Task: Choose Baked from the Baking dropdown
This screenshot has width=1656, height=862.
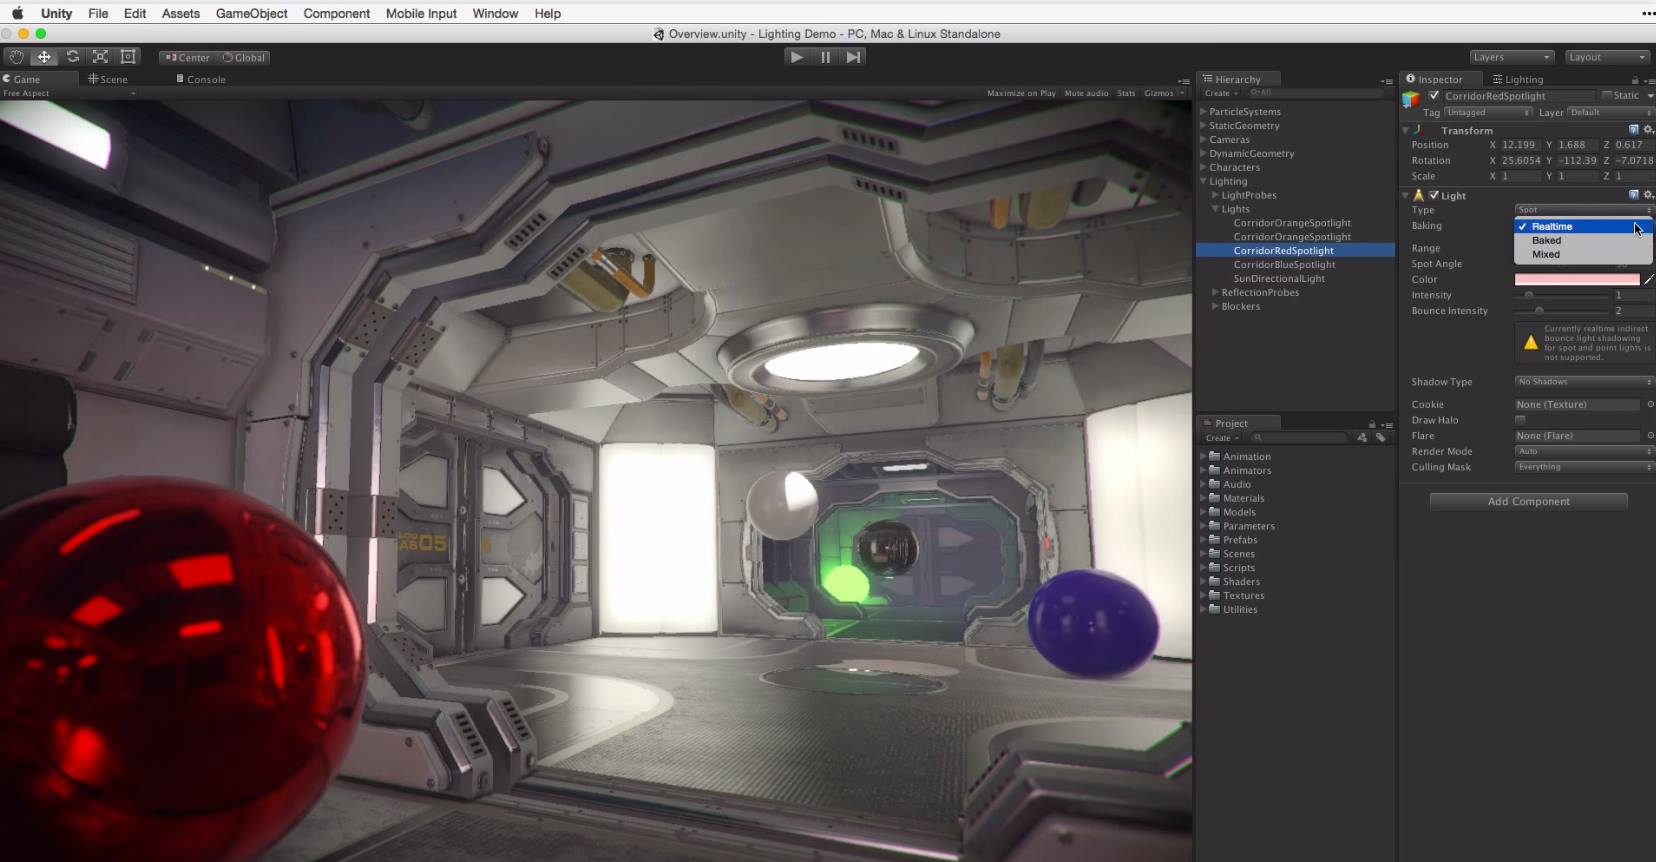Action: (1546, 241)
